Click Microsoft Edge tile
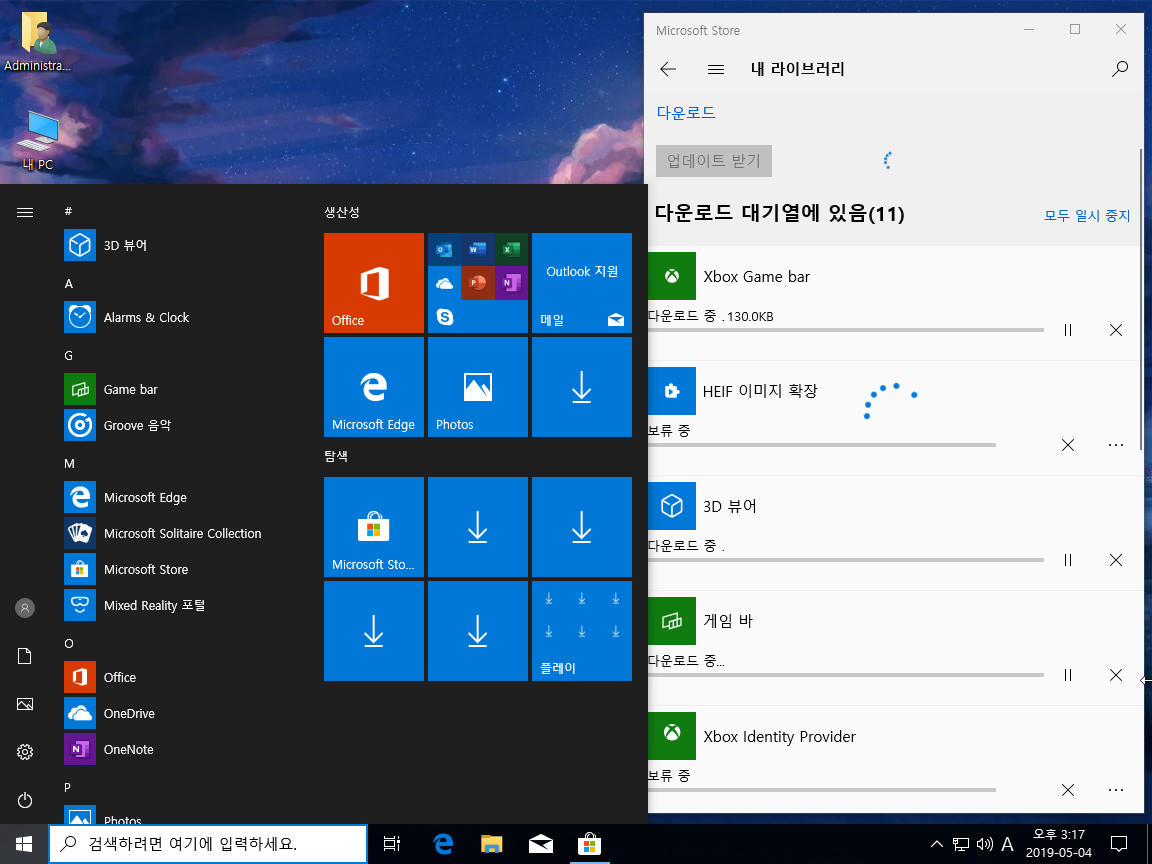This screenshot has height=864, width=1152. pyautogui.click(x=374, y=387)
